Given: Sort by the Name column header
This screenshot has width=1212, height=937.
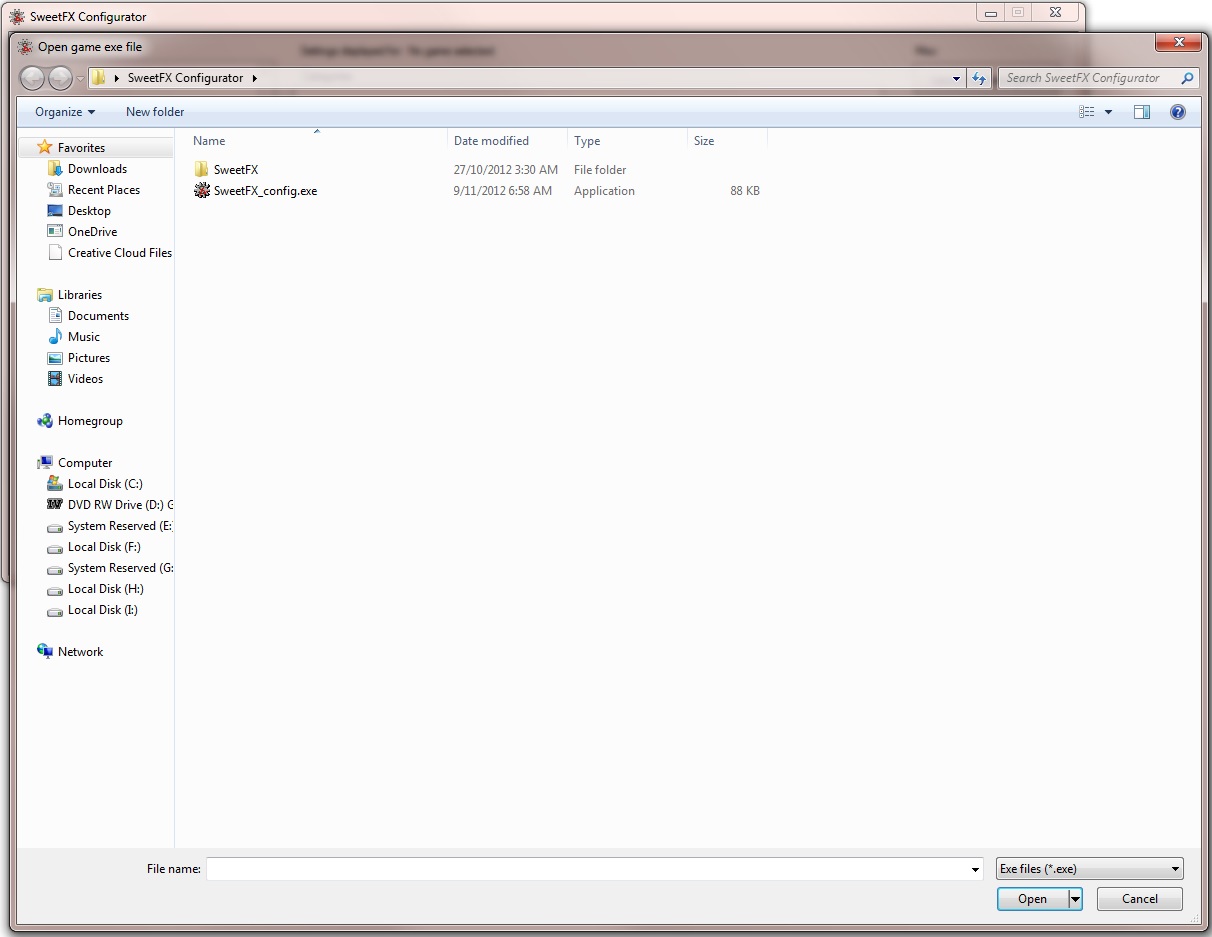Looking at the screenshot, I should [x=317, y=141].
